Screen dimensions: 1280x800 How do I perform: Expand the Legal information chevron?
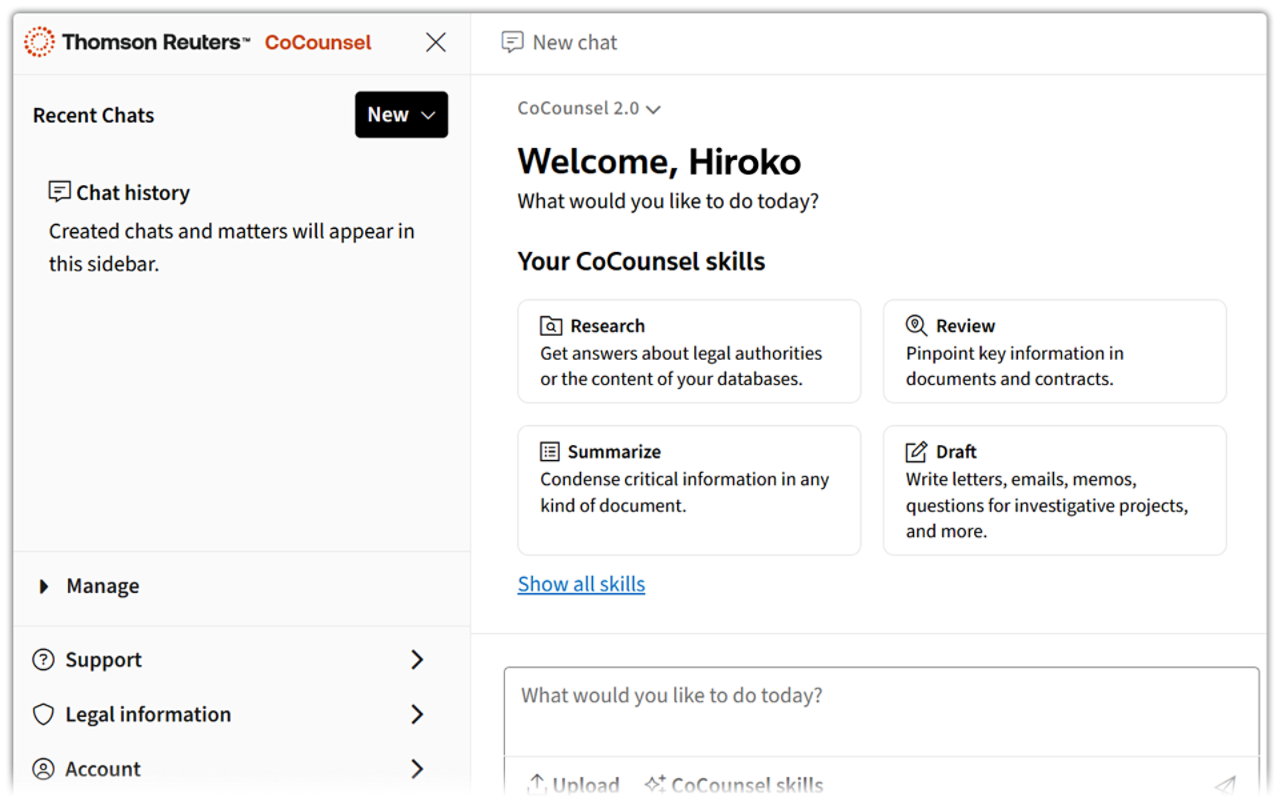(x=417, y=714)
